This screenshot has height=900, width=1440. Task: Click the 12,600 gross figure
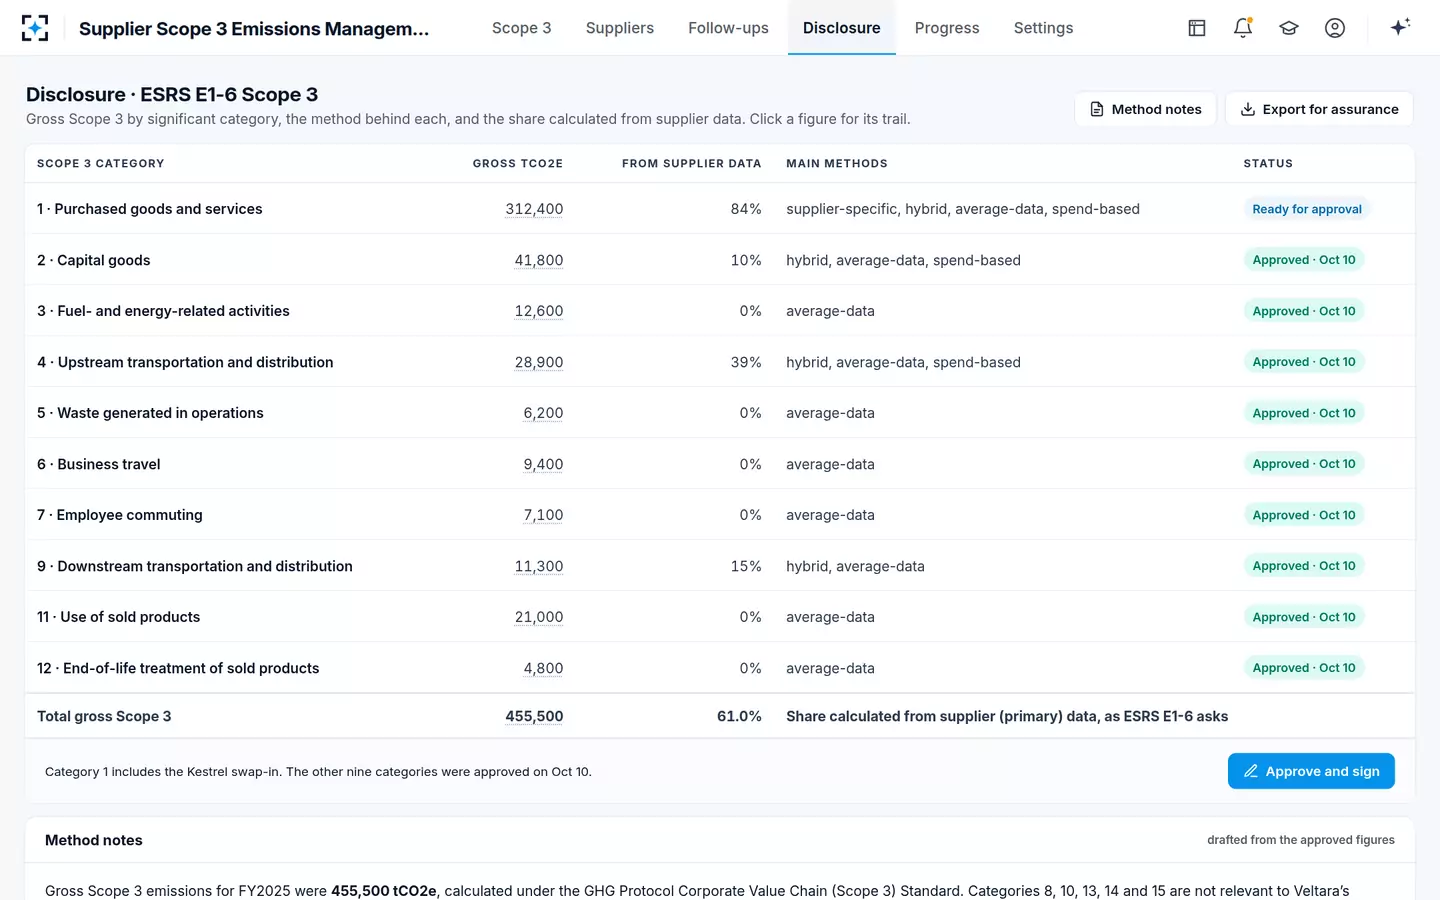click(539, 311)
